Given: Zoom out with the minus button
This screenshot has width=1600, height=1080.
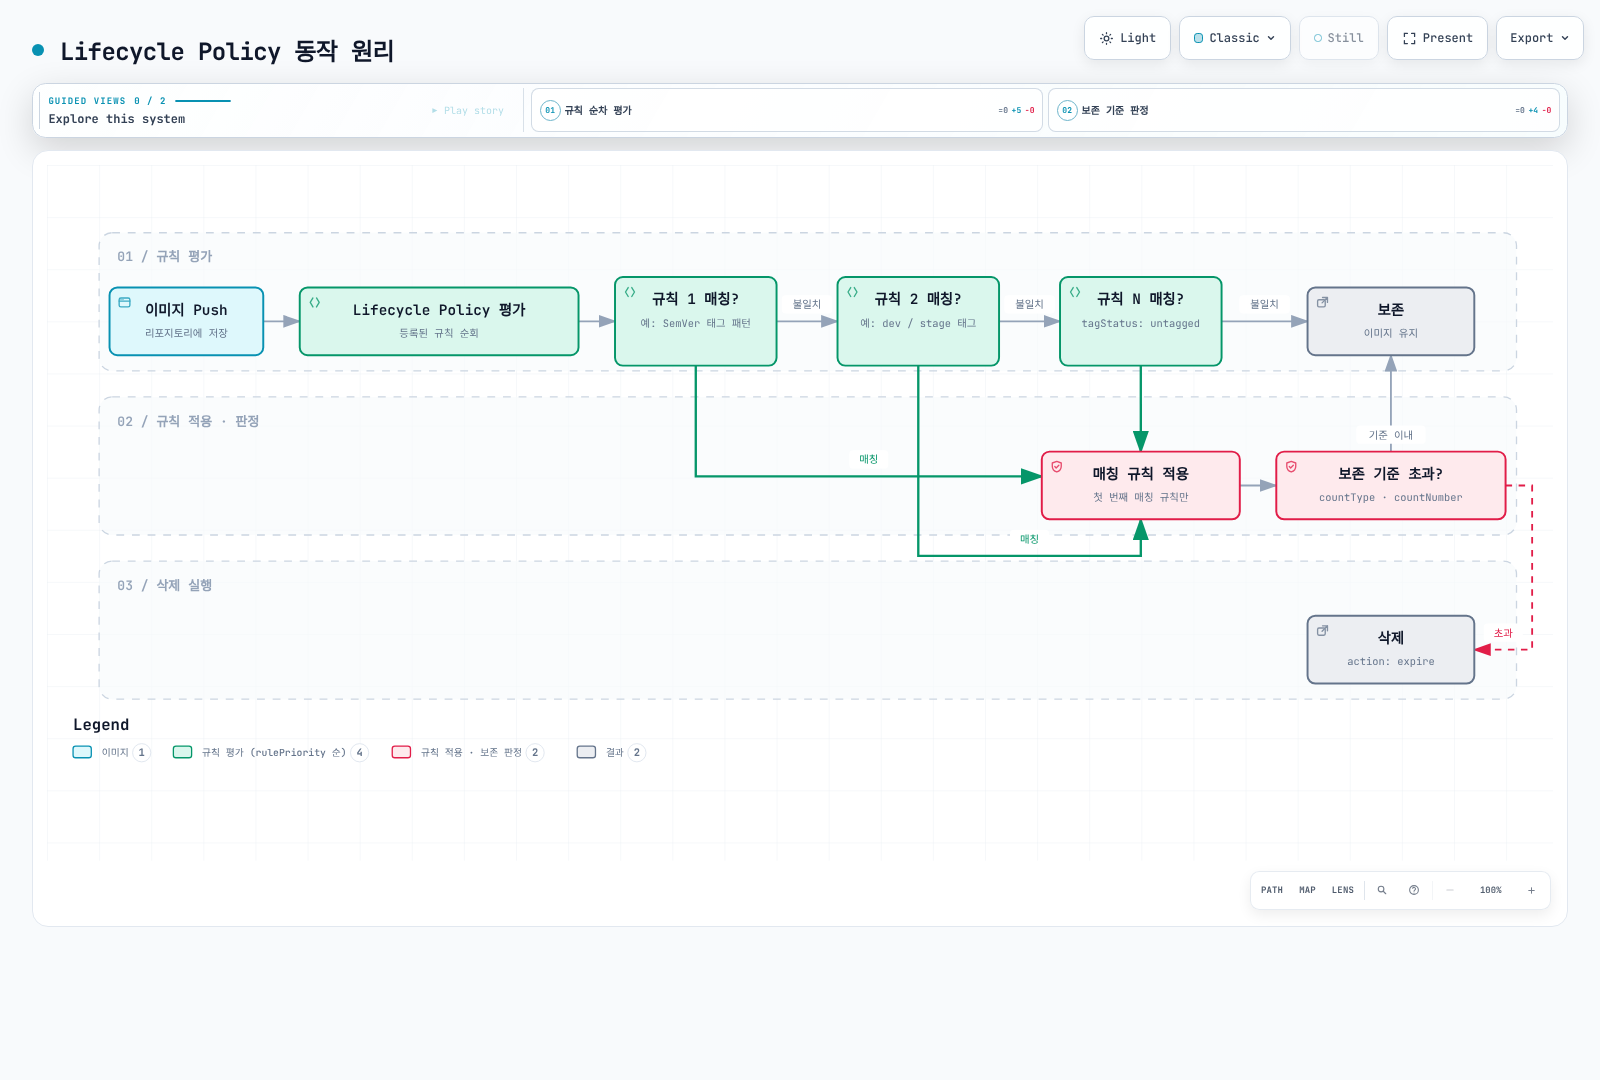Looking at the screenshot, I should pyautogui.click(x=1450, y=890).
